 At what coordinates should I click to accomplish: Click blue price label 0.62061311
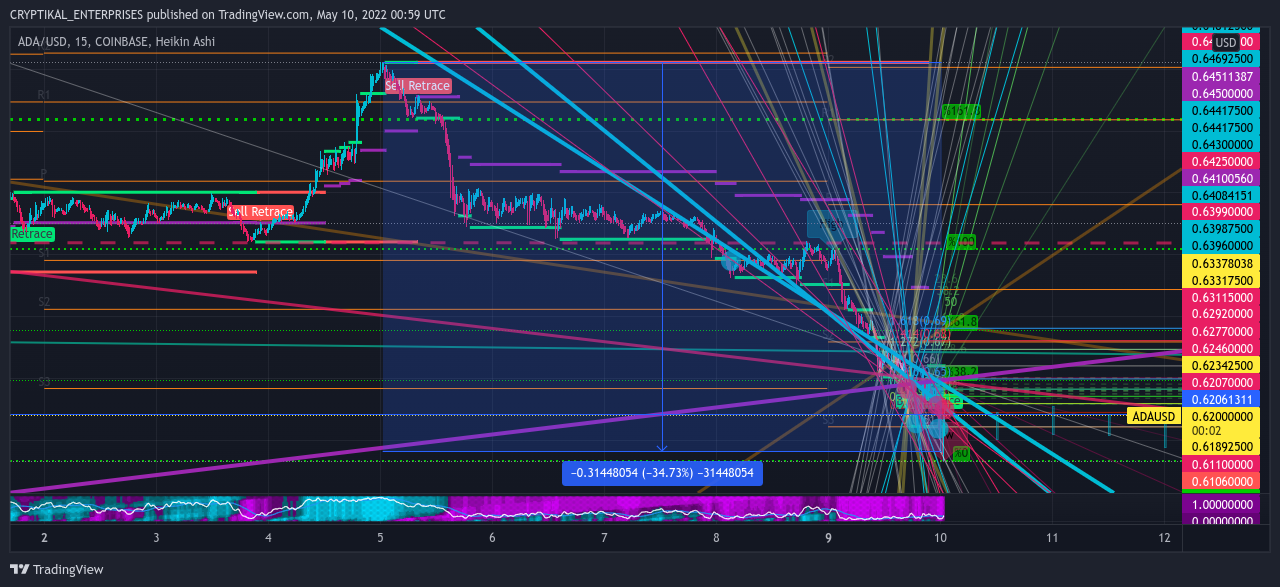pyautogui.click(x=1222, y=399)
